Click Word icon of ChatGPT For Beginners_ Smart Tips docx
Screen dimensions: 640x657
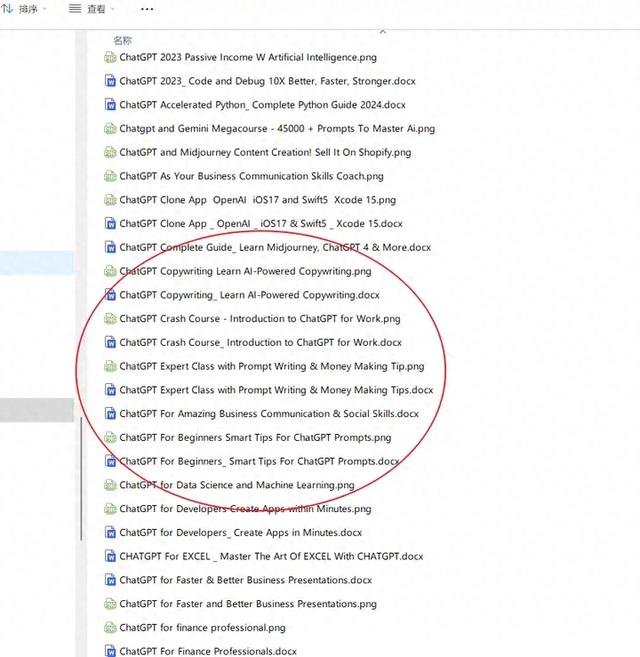[x=110, y=461]
